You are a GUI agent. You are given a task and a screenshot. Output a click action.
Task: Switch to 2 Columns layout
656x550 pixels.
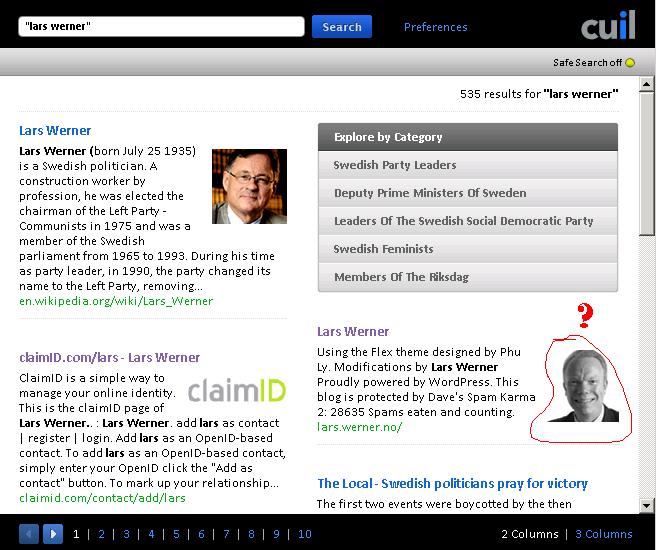[x=530, y=534]
